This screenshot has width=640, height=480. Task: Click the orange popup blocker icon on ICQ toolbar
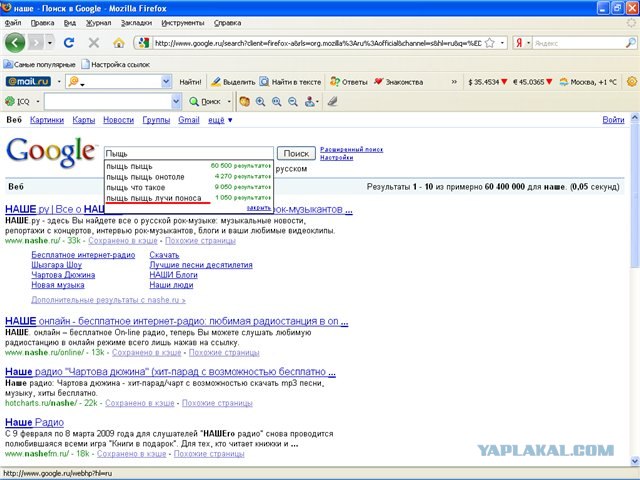point(244,102)
